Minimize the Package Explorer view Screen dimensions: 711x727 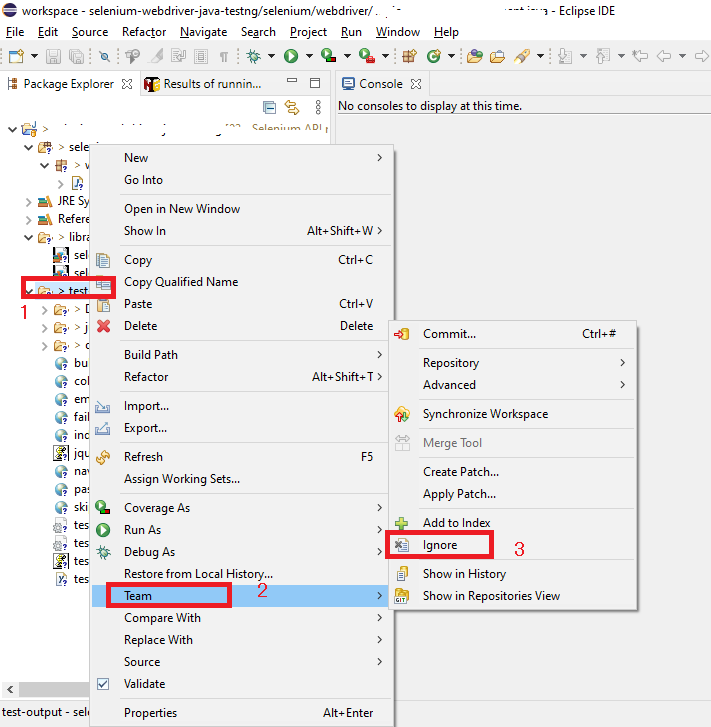point(292,81)
